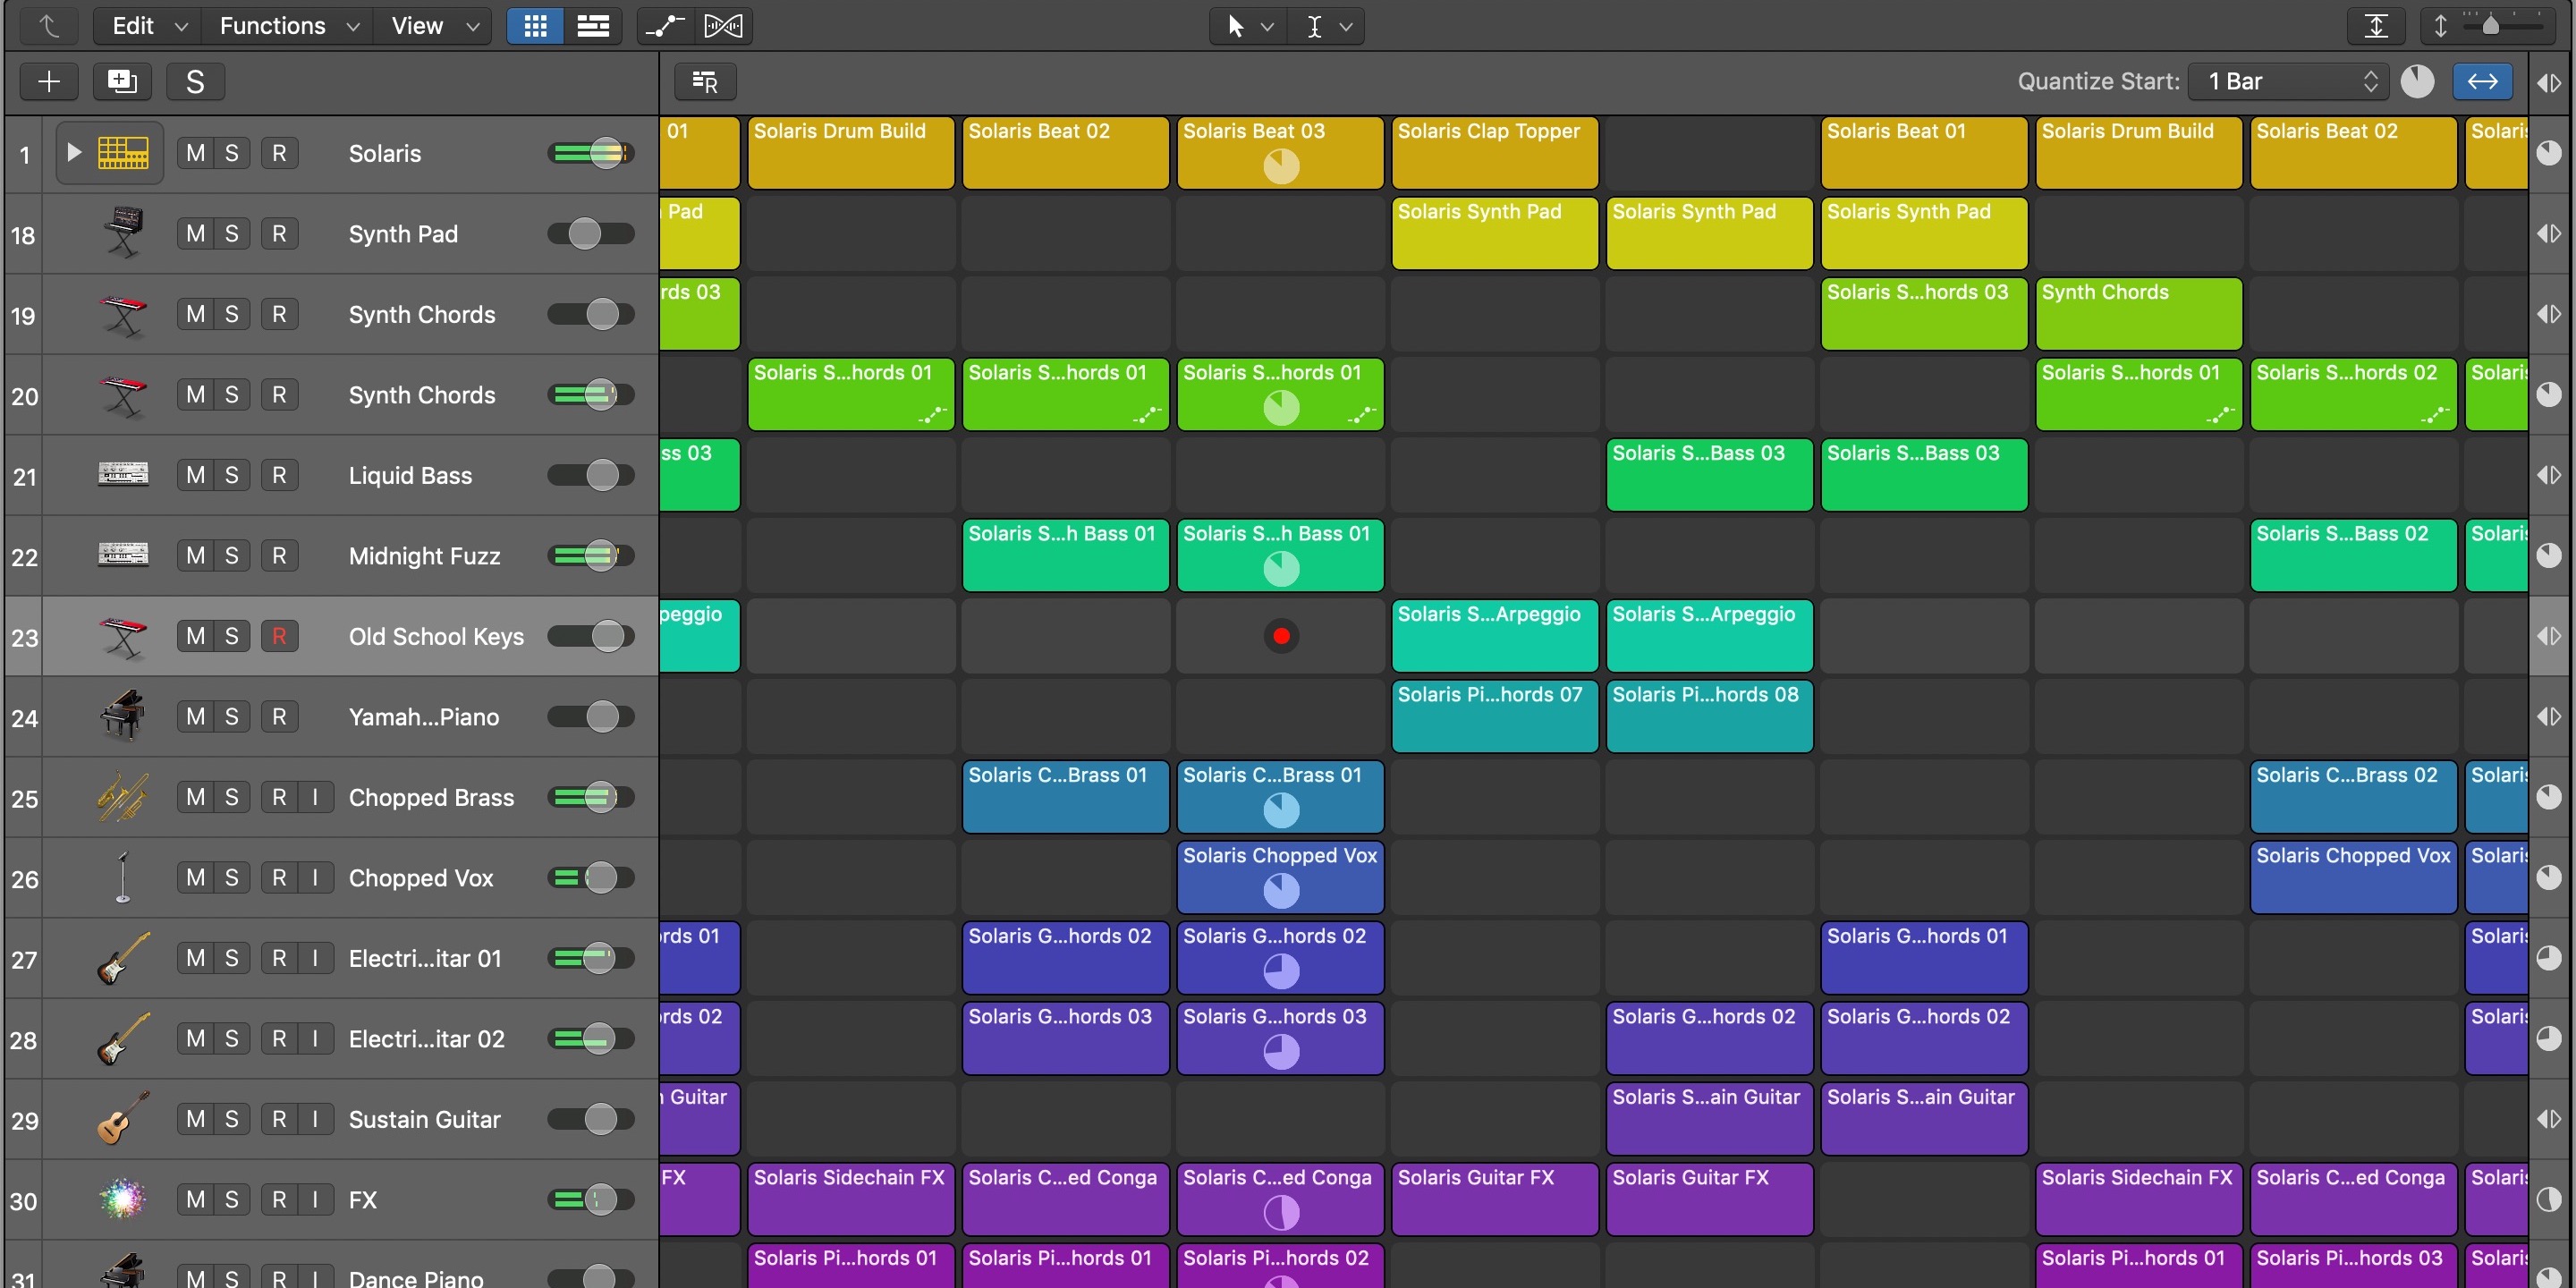Switch to Tracks view layout icon

tap(593, 26)
